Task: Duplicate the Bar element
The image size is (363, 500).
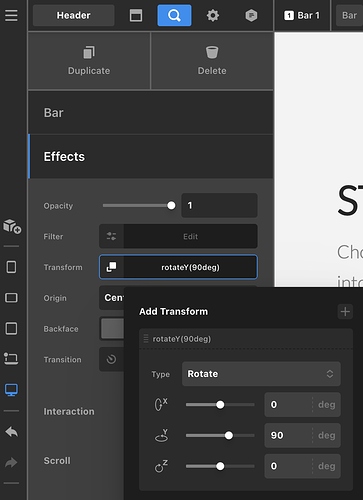Action: 89,61
